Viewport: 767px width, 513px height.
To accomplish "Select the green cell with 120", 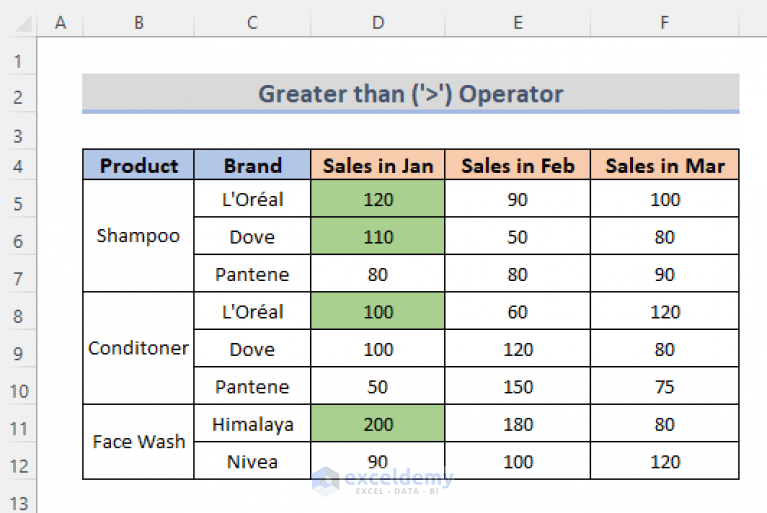I will 378,199.
